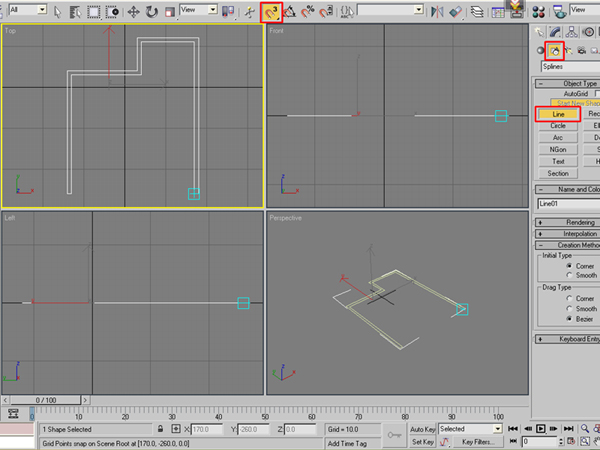Choose the Rectangular Selection Region tool
The image size is (600, 450).
[93, 12]
